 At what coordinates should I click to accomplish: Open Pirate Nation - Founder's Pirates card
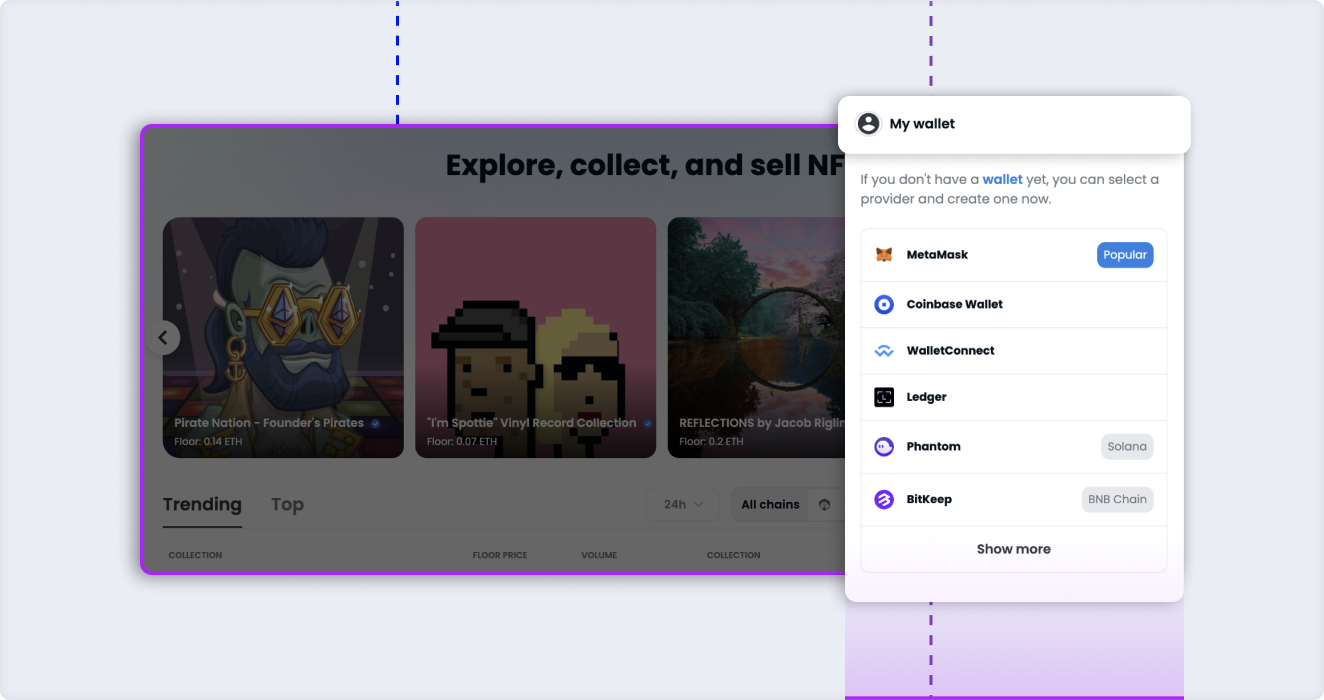pyautogui.click(x=283, y=338)
